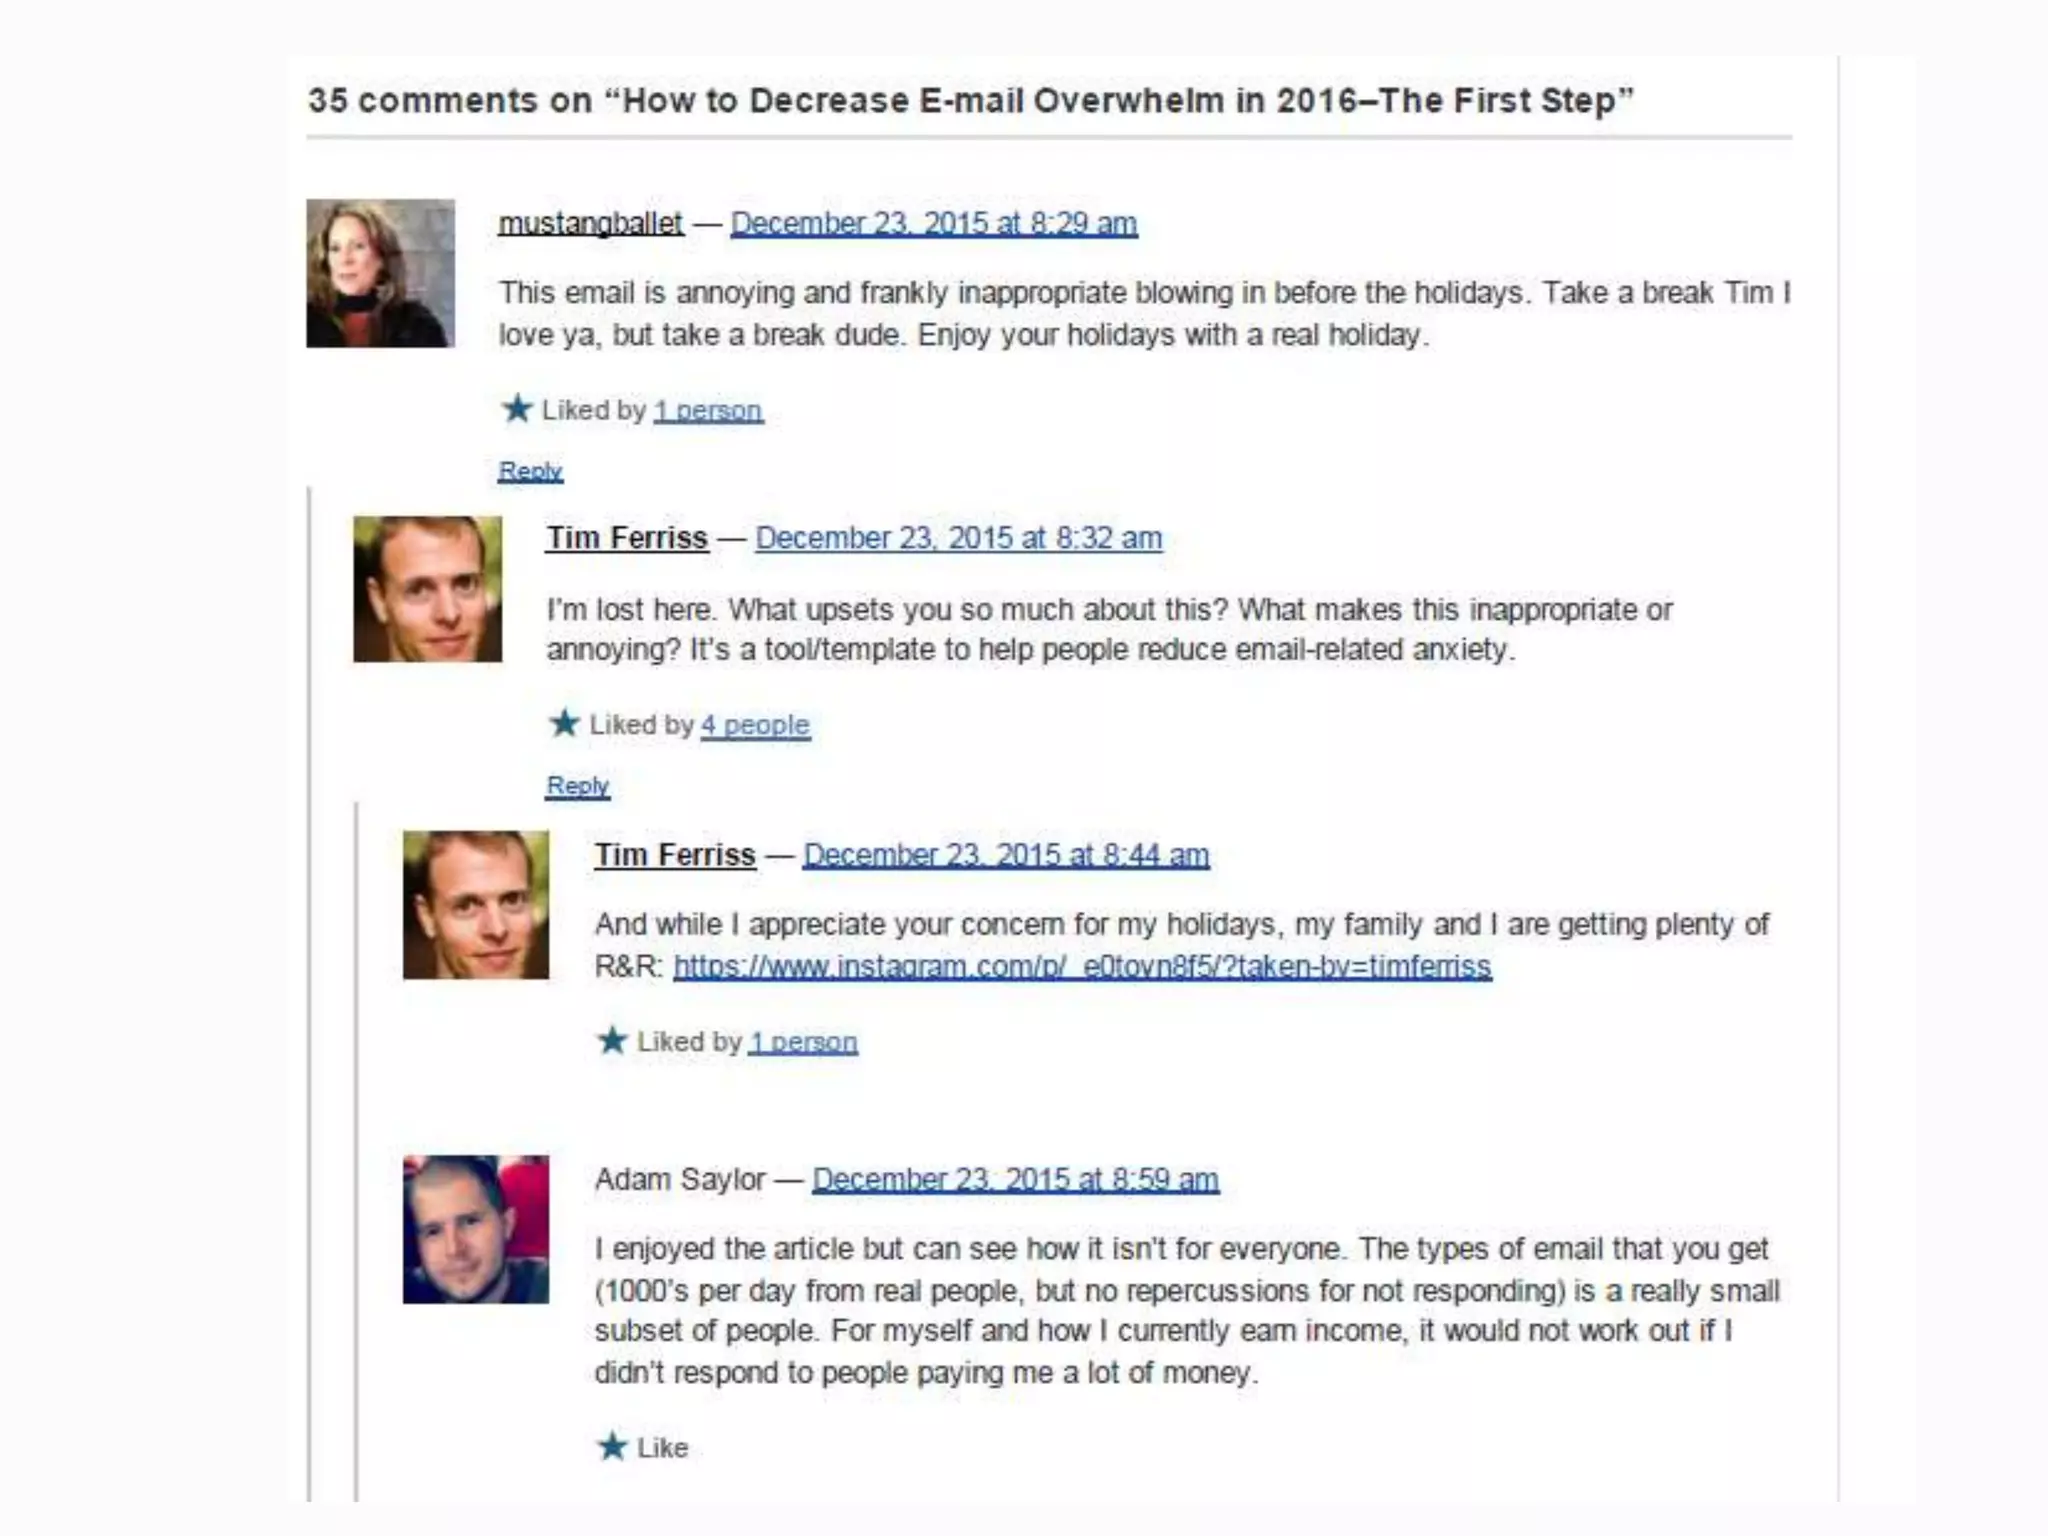The image size is (2048, 1536).
Task: Click the star icon under mustangballet's comment
Action: [x=517, y=408]
